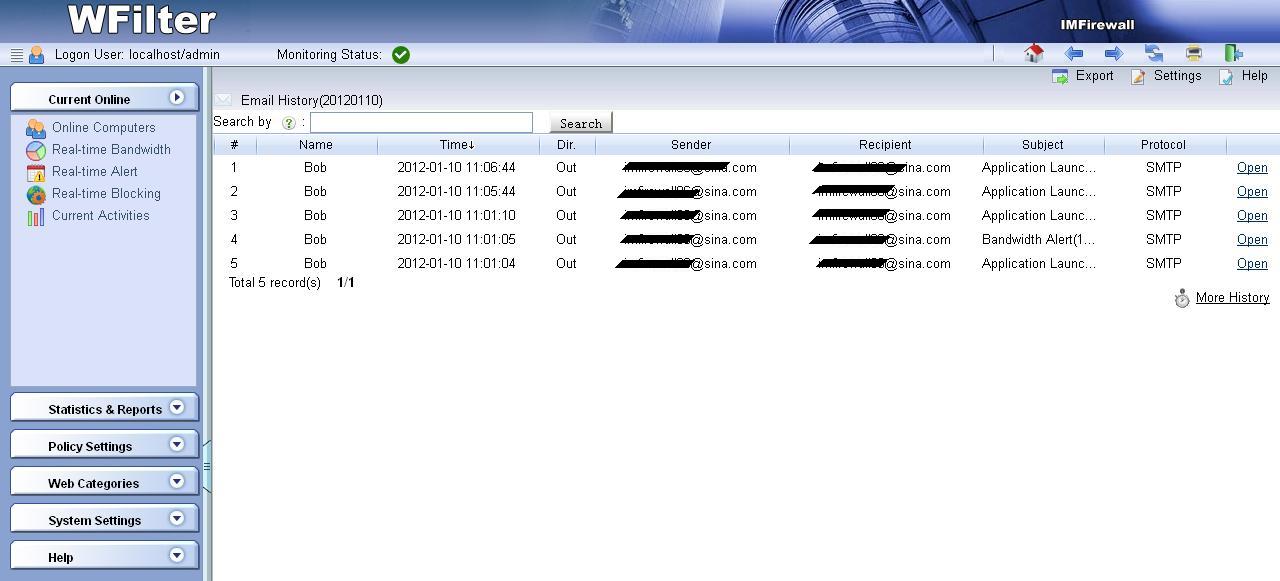Click the logout door icon
Viewport: 1280px width, 581px height.
(x=1234, y=54)
